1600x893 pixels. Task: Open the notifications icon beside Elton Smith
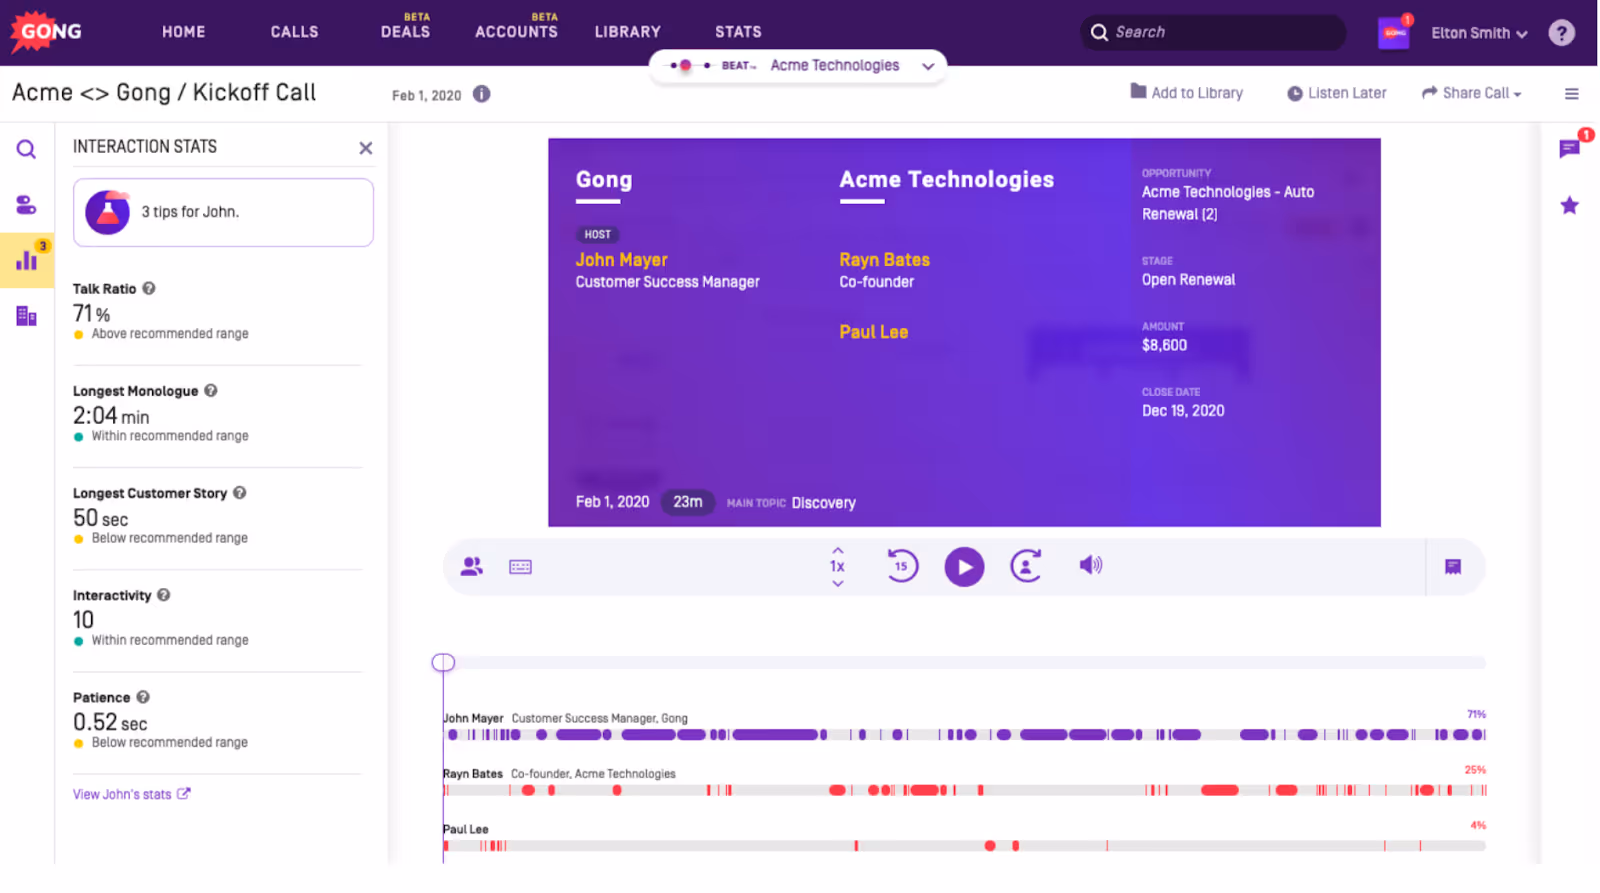[1394, 32]
